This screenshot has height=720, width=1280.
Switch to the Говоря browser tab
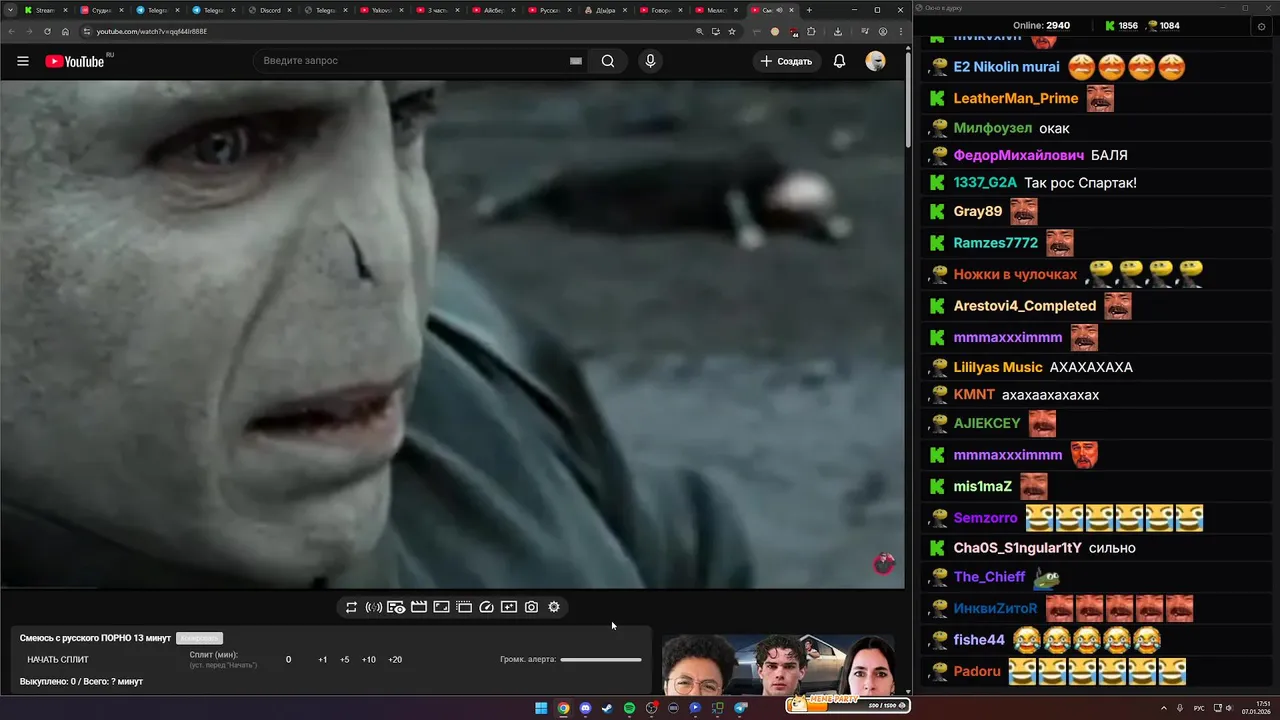(661, 10)
